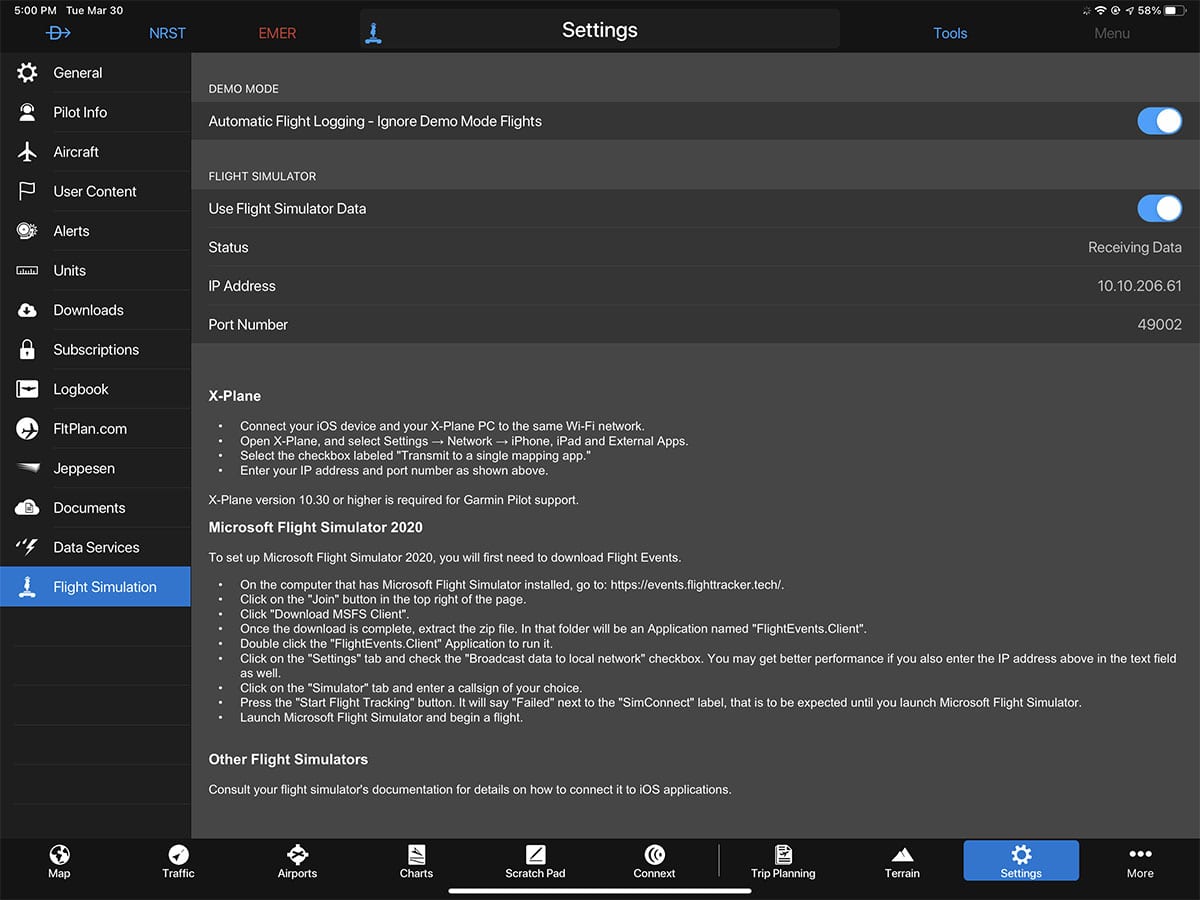This screenshot has height=900, width=1200.
Task: Select the Flight Simulation sidebar item
Action: click(x=95, y=587)
